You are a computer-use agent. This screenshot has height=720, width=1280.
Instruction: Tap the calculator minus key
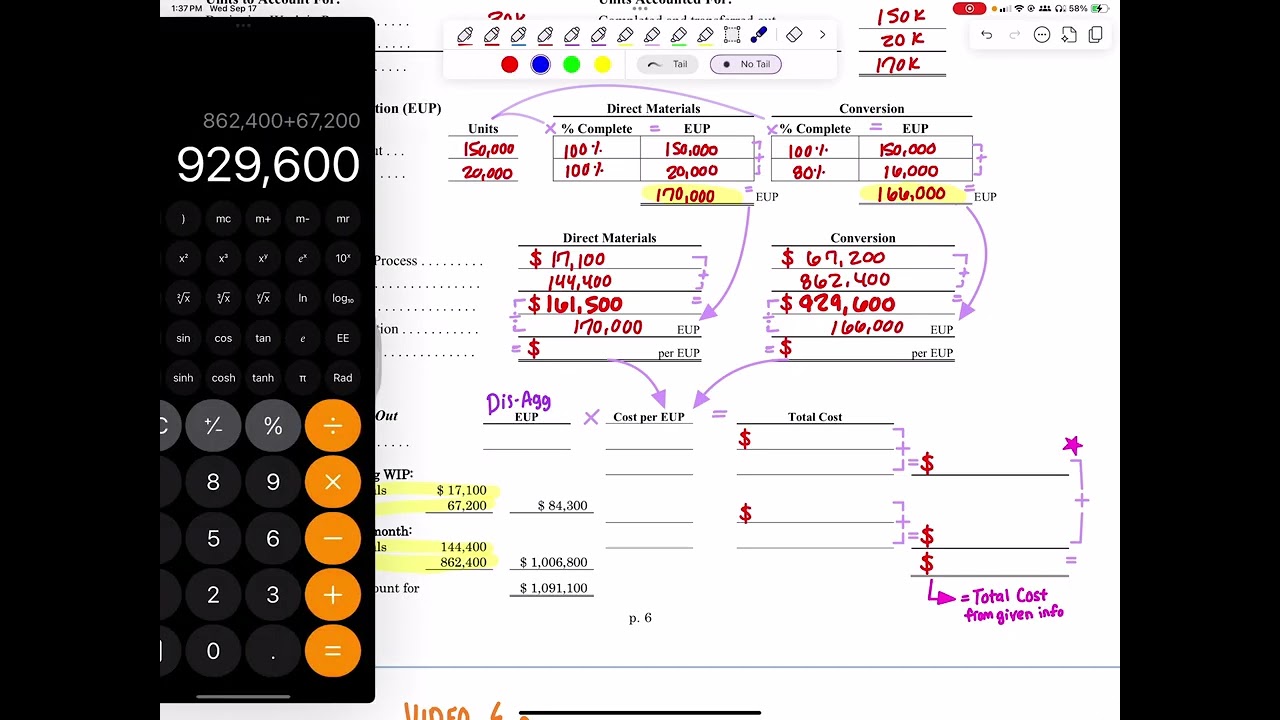[333, 539]
